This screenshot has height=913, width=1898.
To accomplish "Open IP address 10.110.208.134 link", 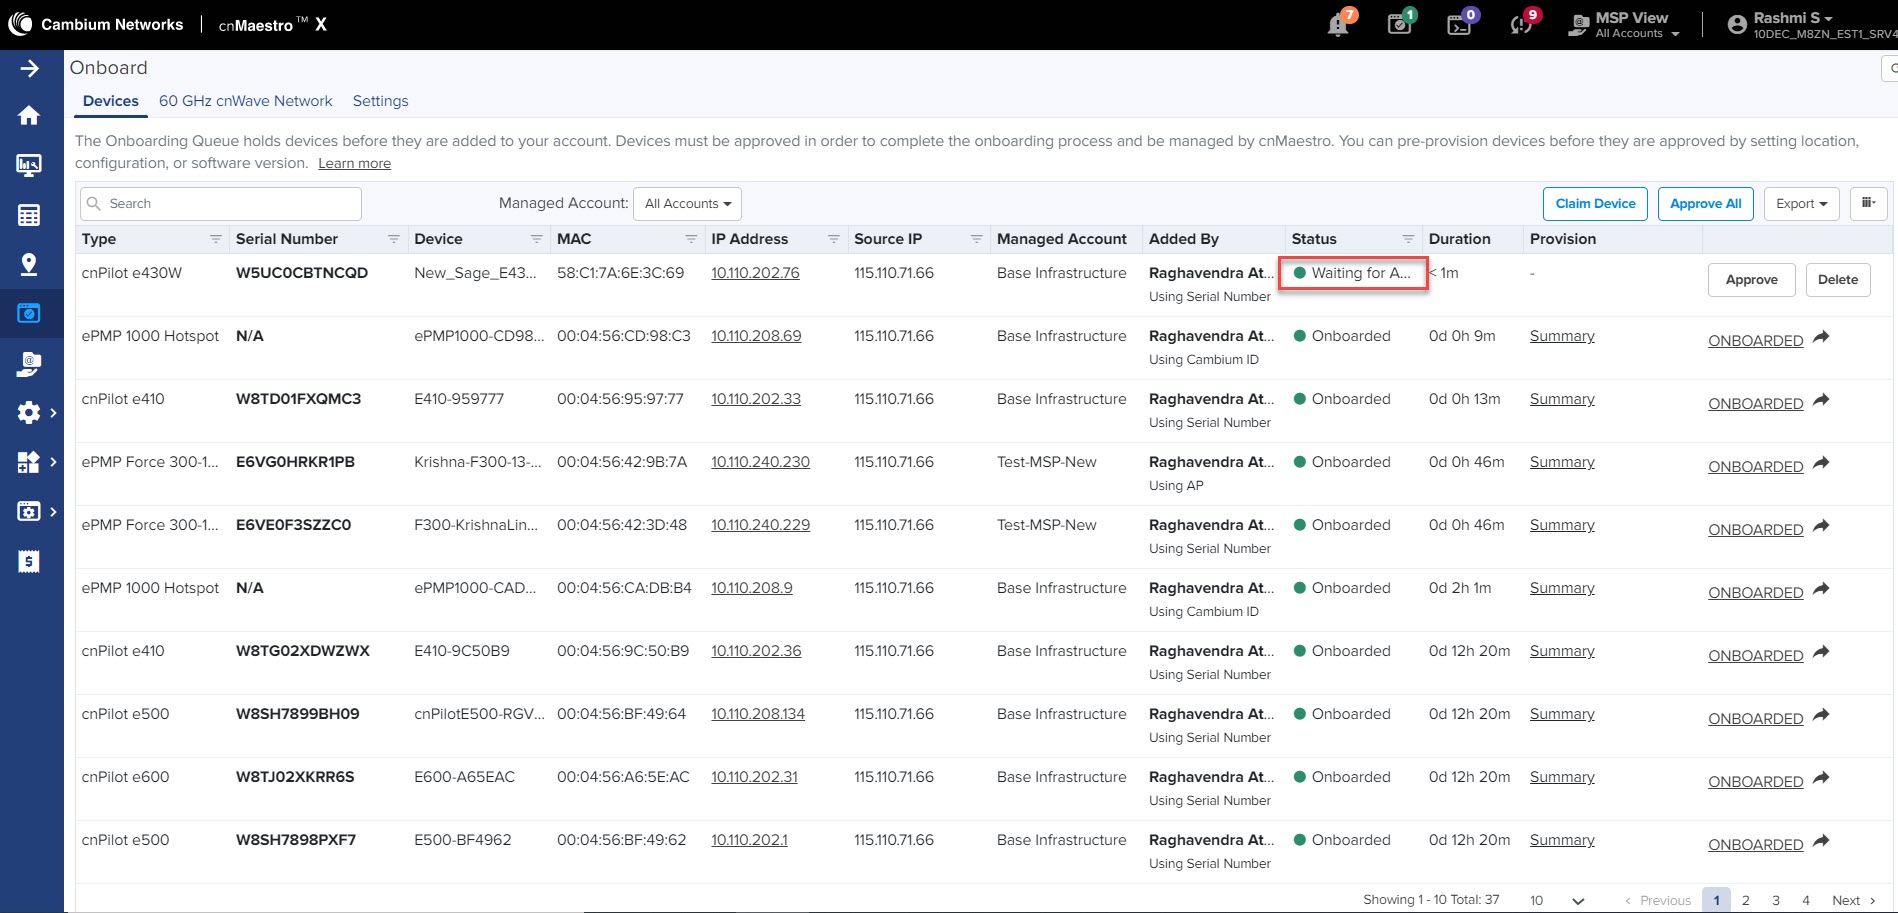I will 758,714.
